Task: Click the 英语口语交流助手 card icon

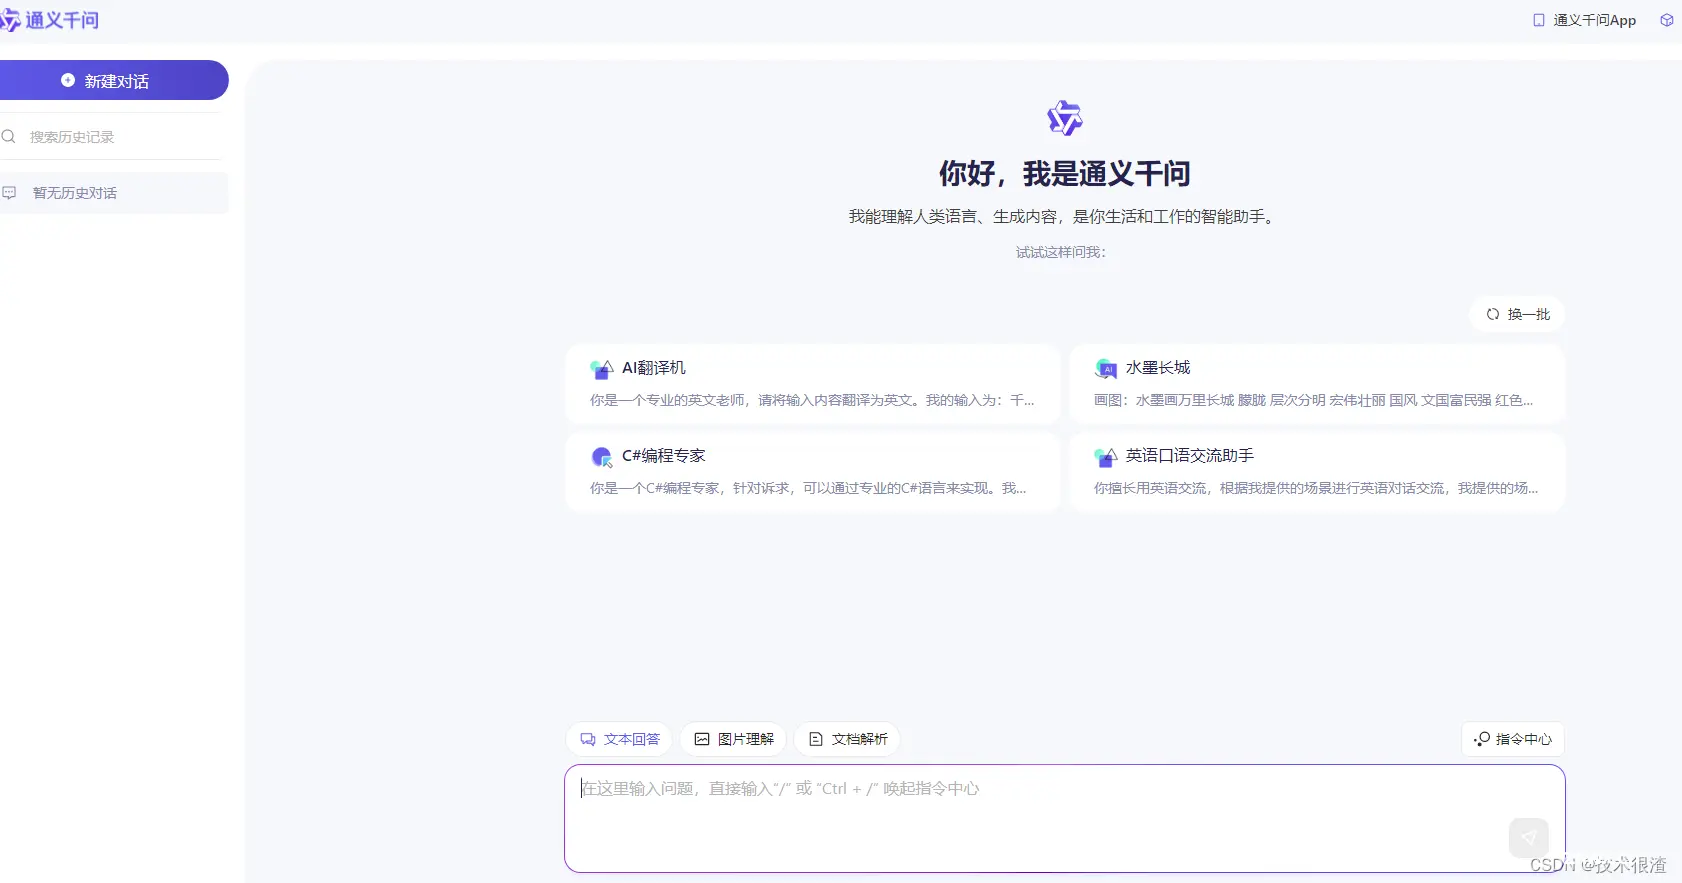Action: point(1106,457)
